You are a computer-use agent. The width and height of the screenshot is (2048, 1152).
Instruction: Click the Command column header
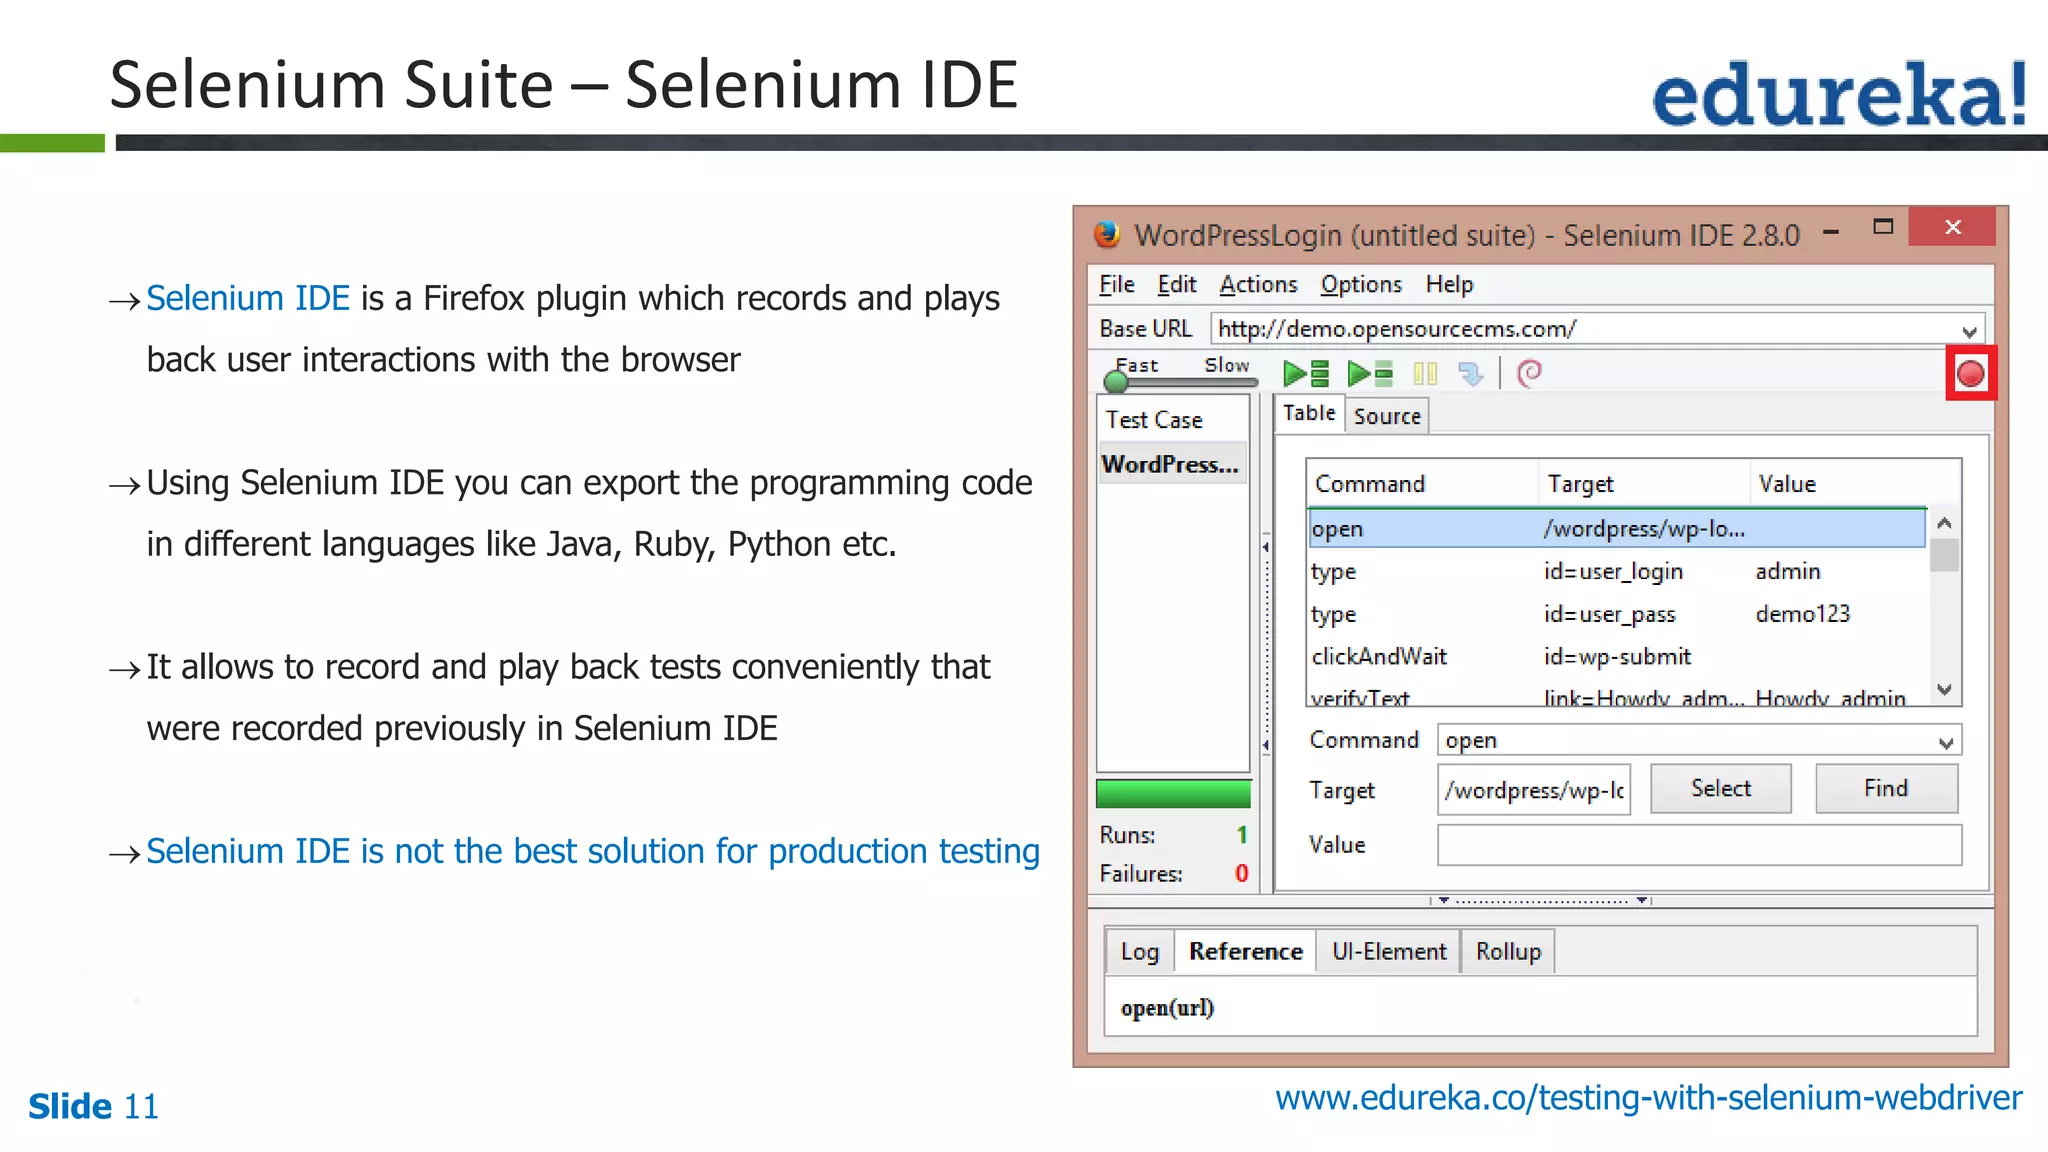(x=1422, y=484)
